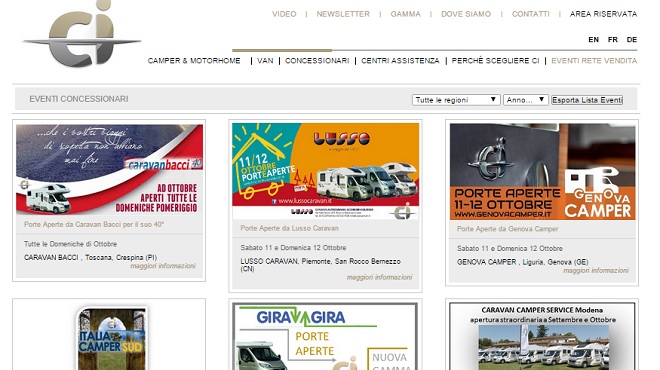Open the Caravan Bacci event banner image
660x370 pixels.
click(x=109, y=169)
